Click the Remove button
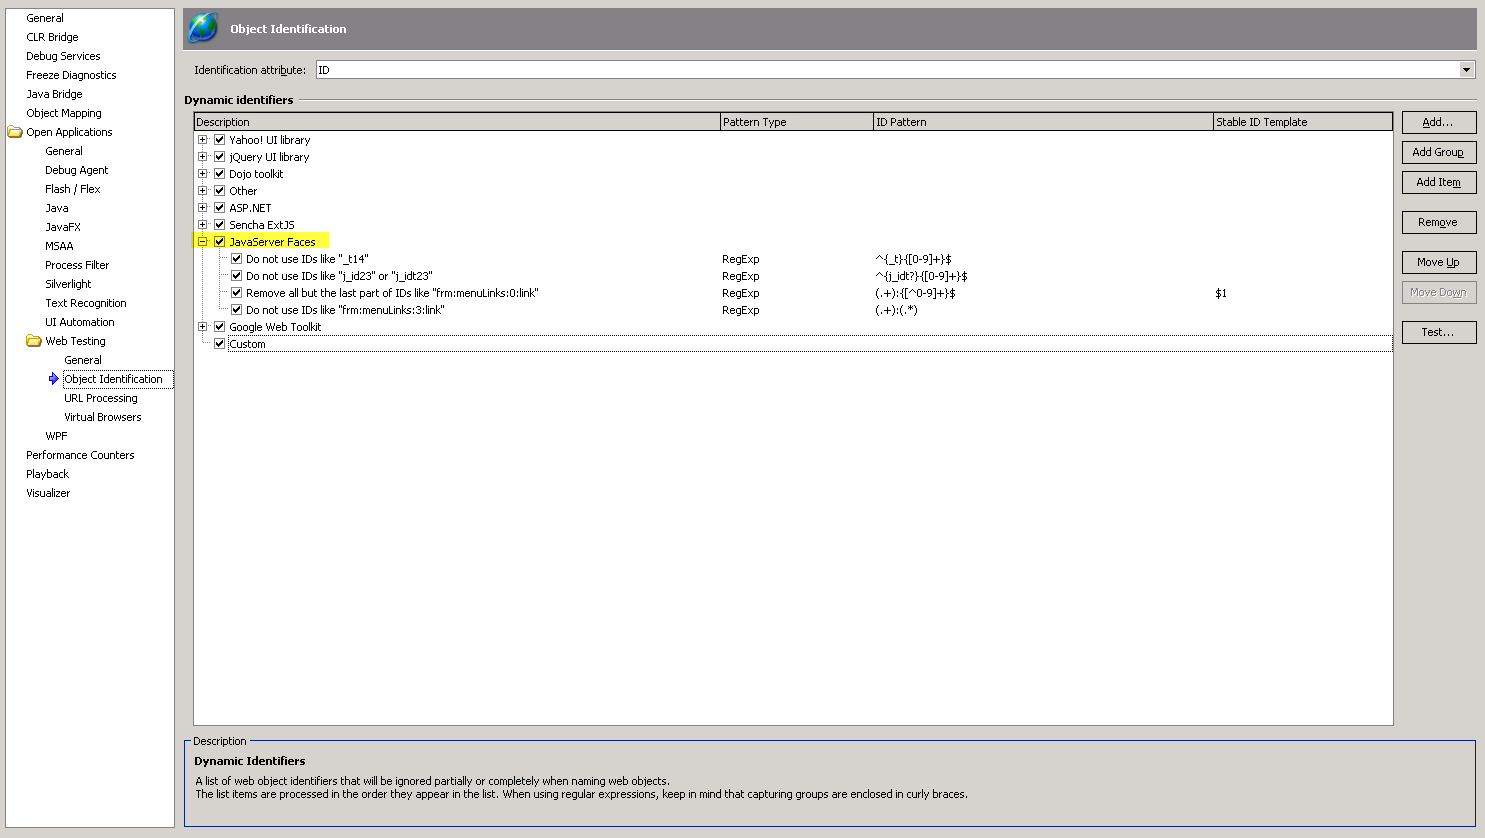The image size is (1485, 838). point(1438,222)
